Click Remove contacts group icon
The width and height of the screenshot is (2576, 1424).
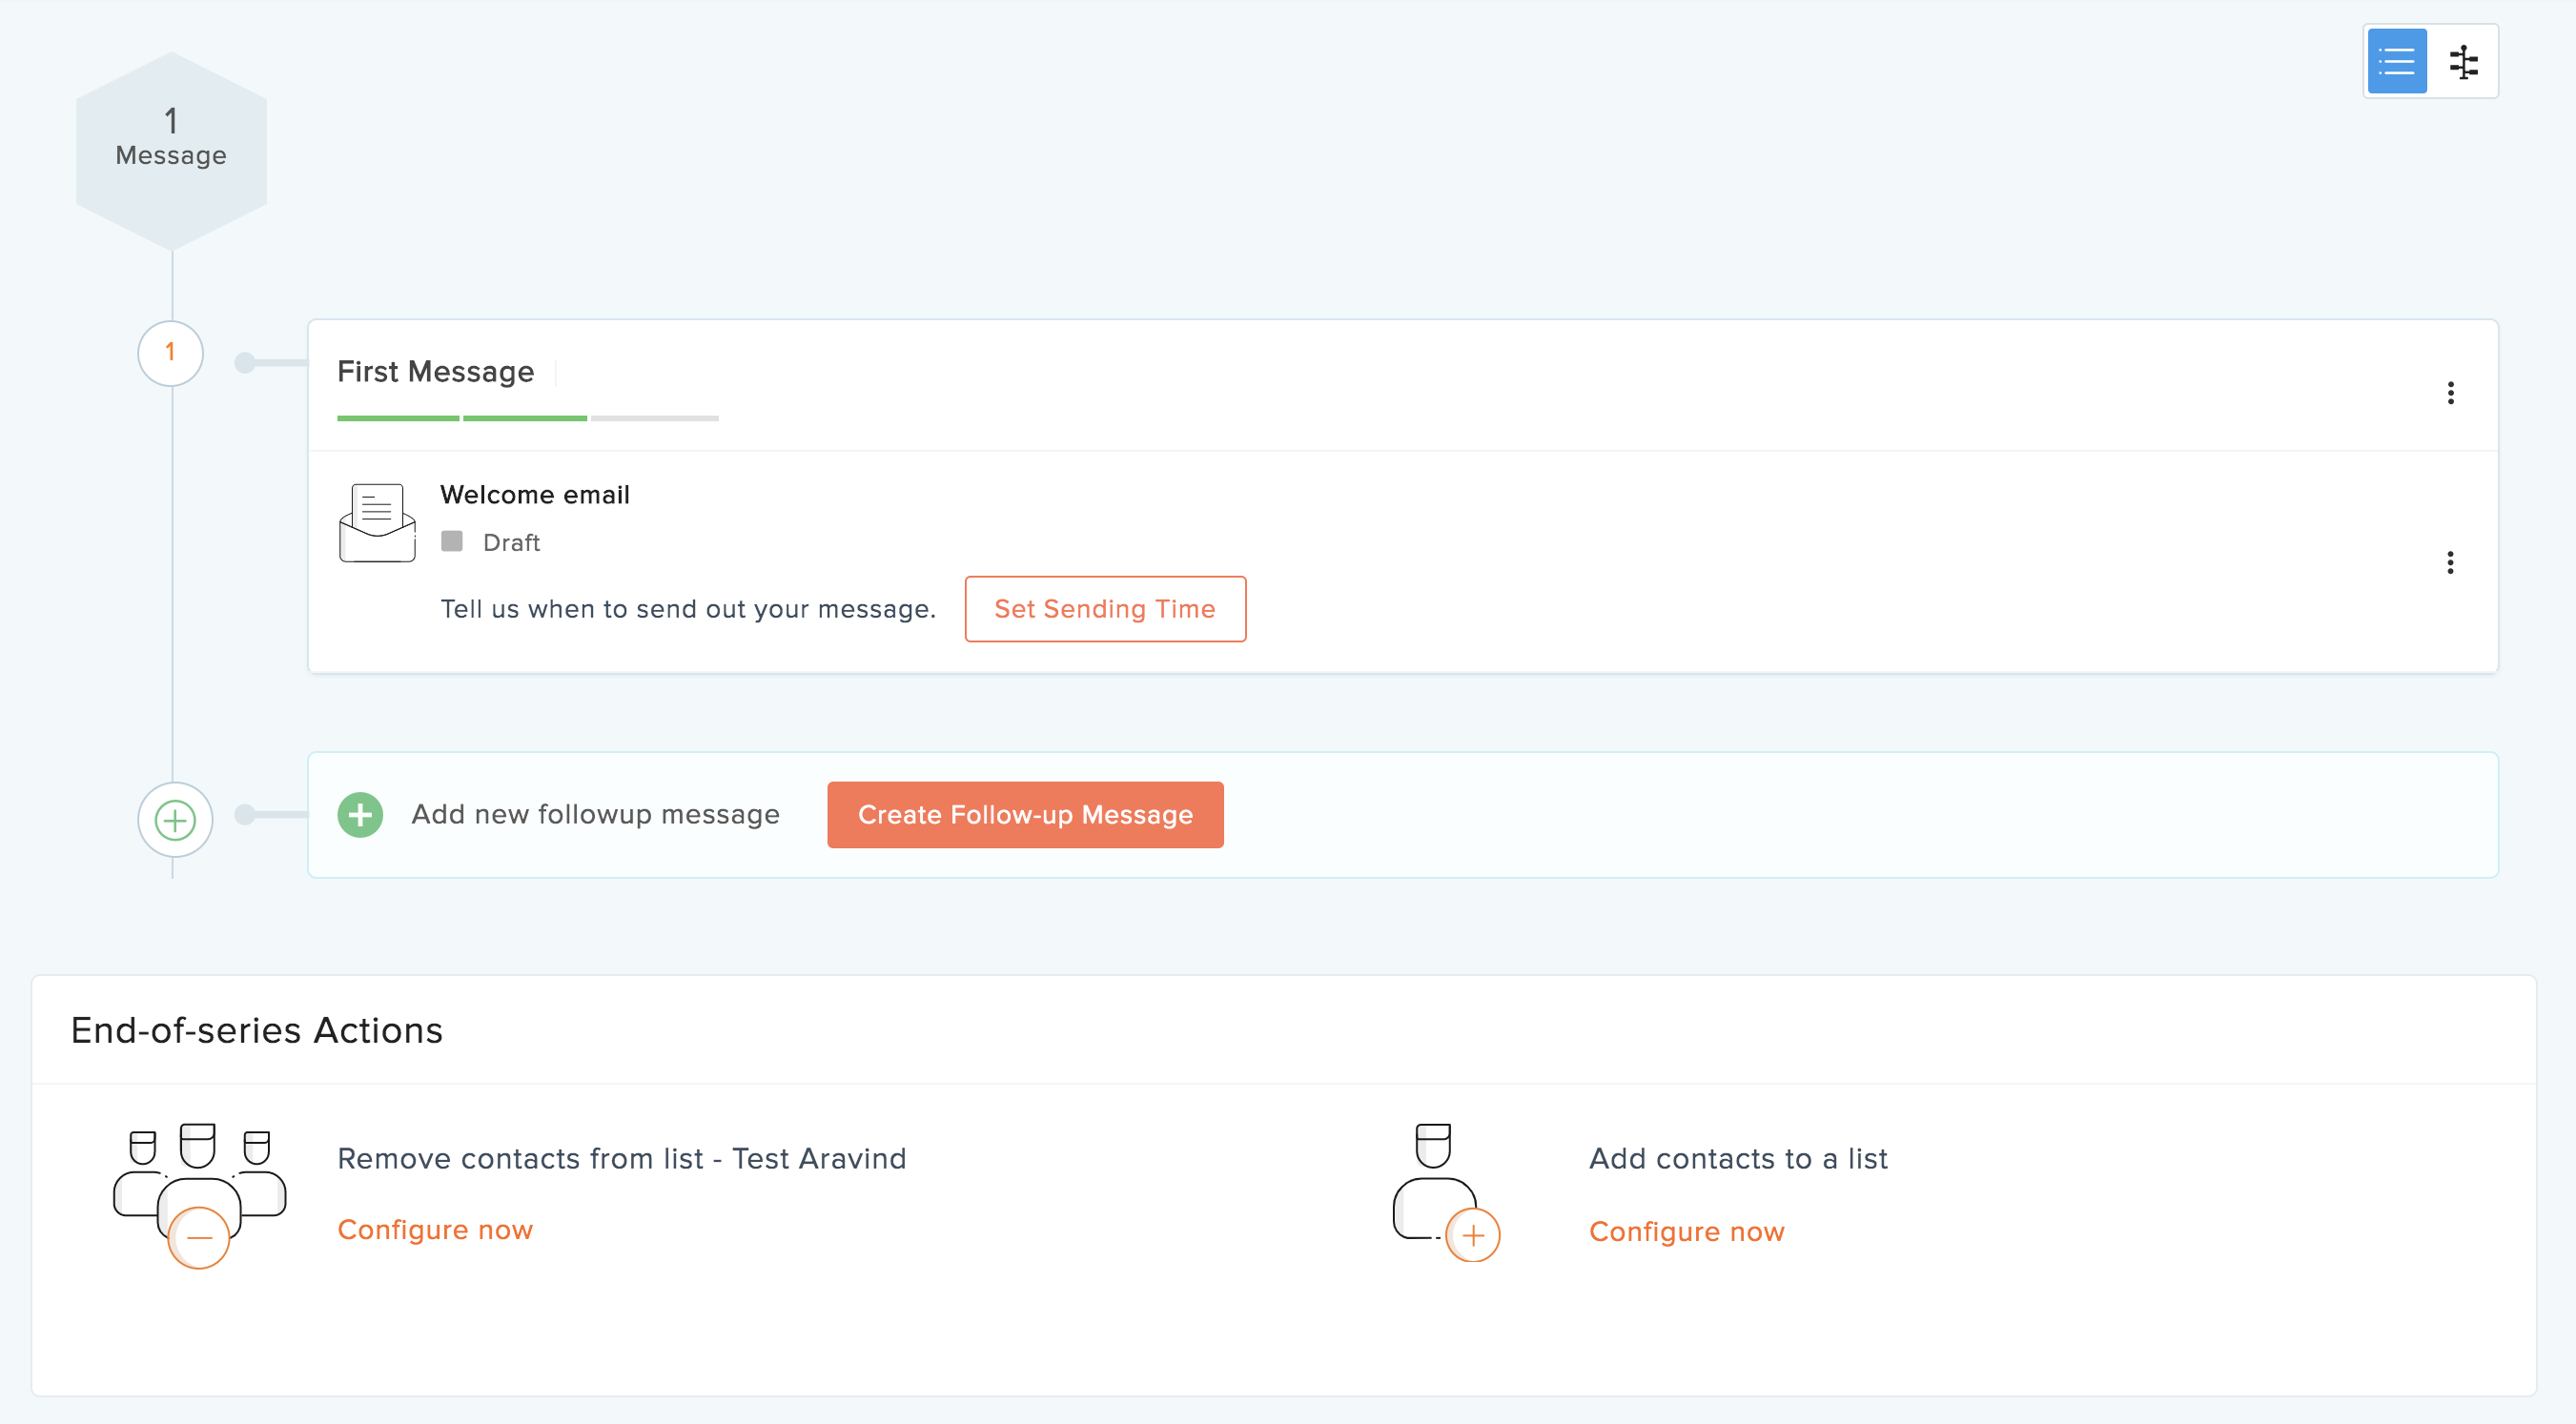200,1195
